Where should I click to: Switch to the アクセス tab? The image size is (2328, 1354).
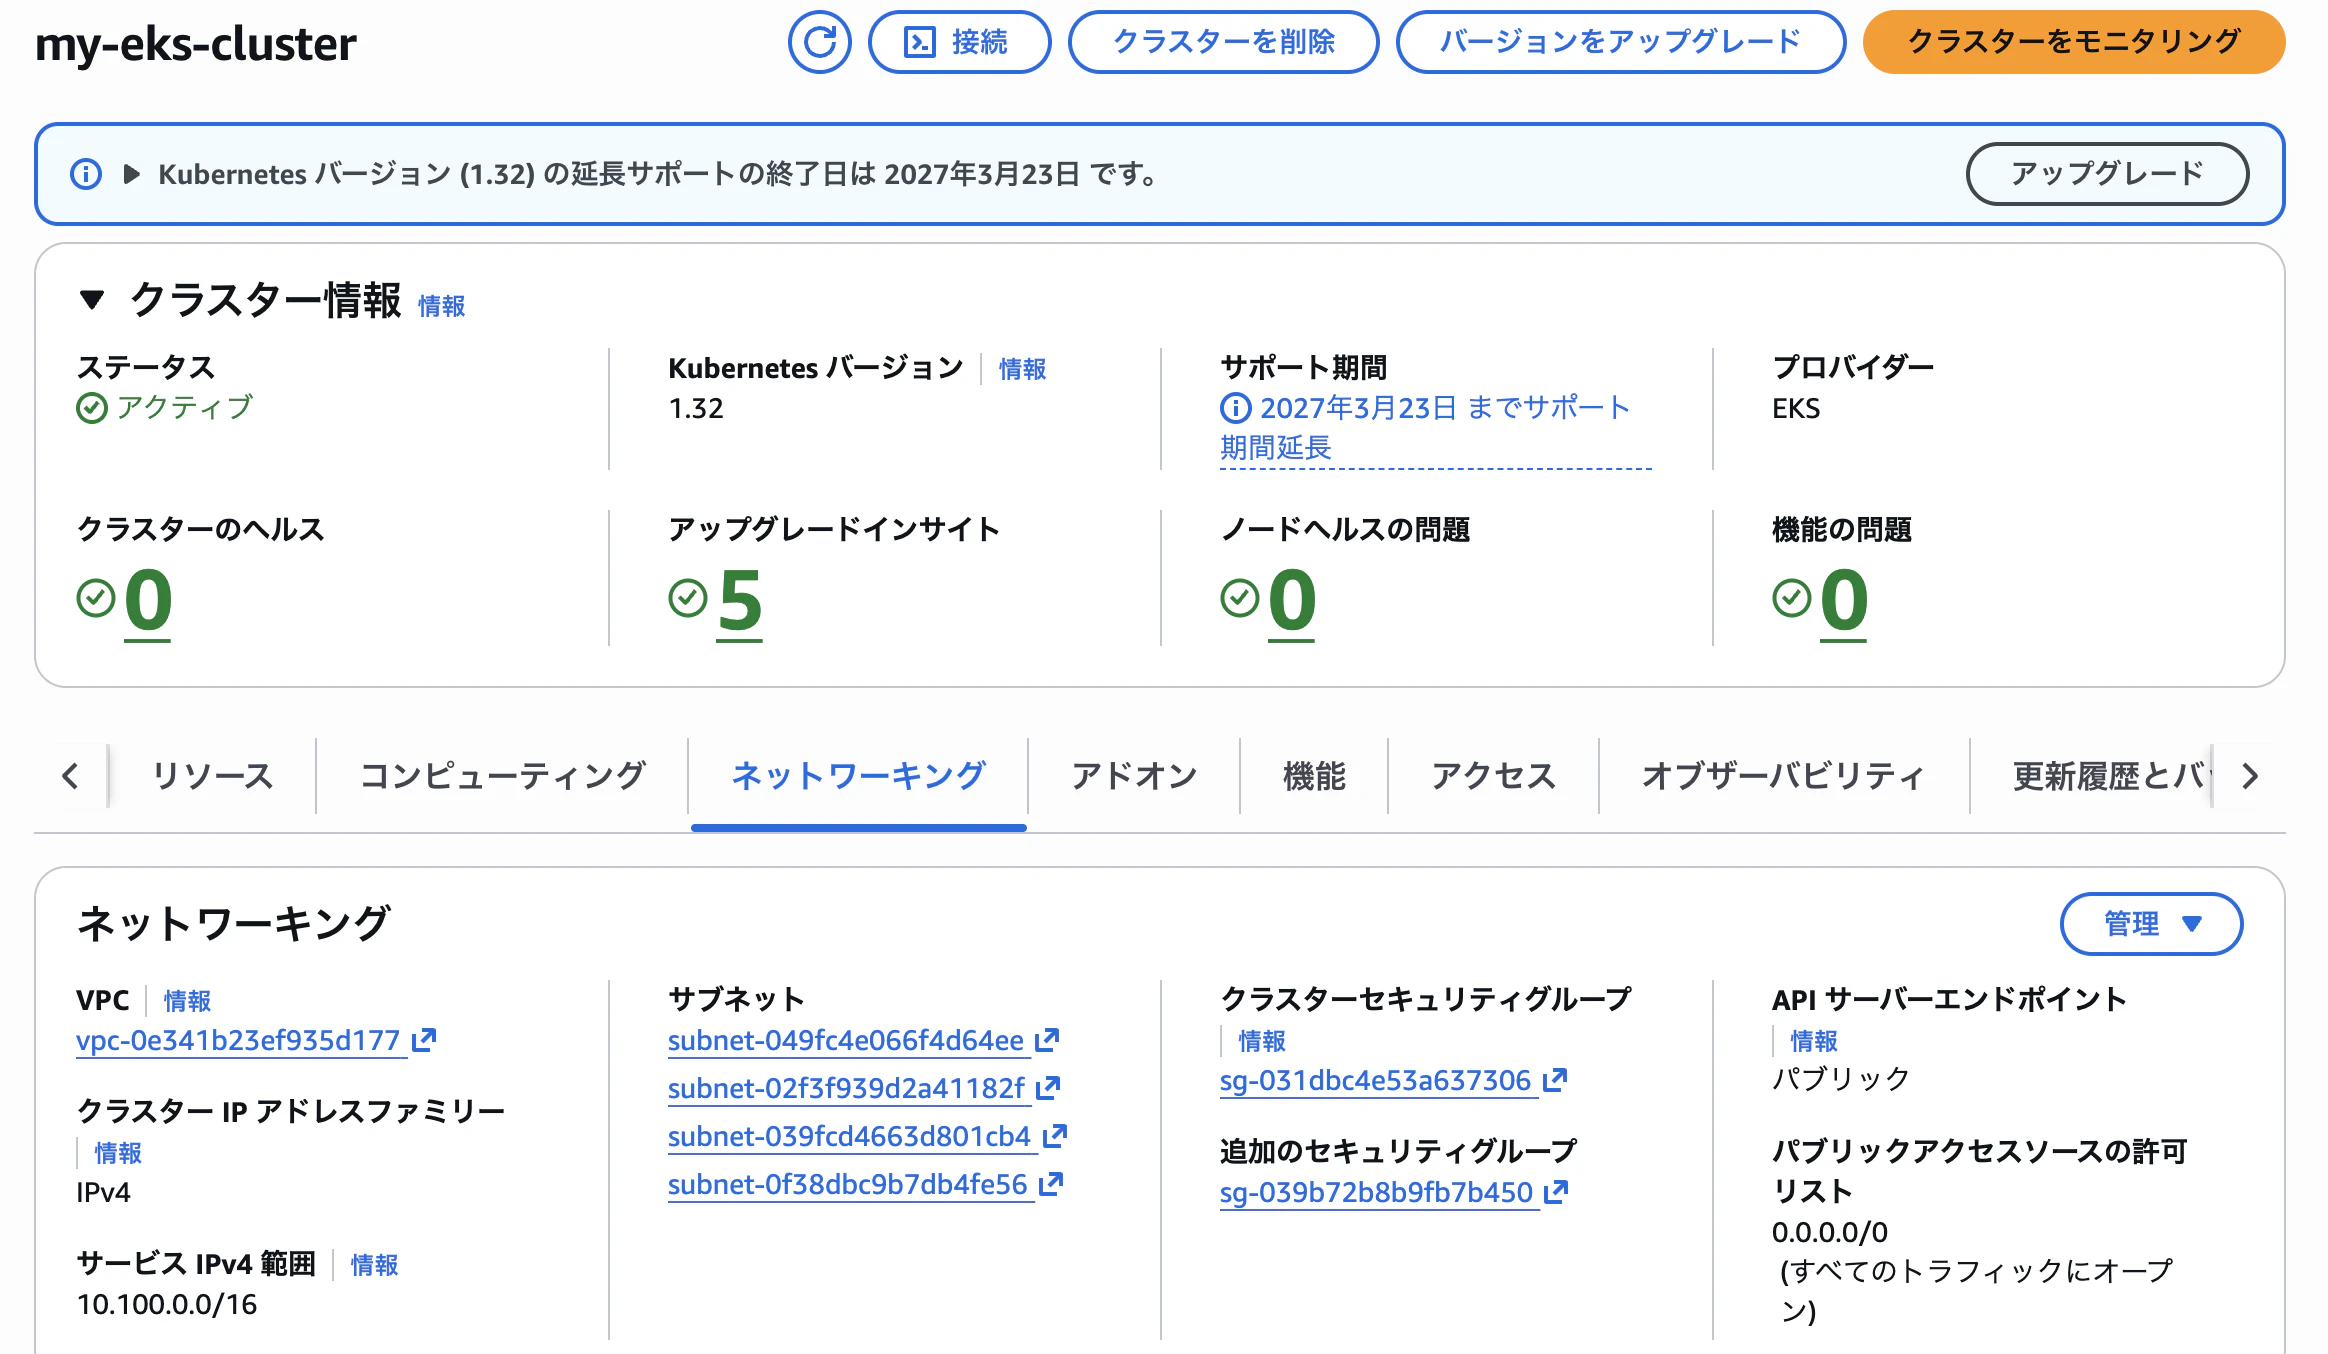(x=1493, y=776)
